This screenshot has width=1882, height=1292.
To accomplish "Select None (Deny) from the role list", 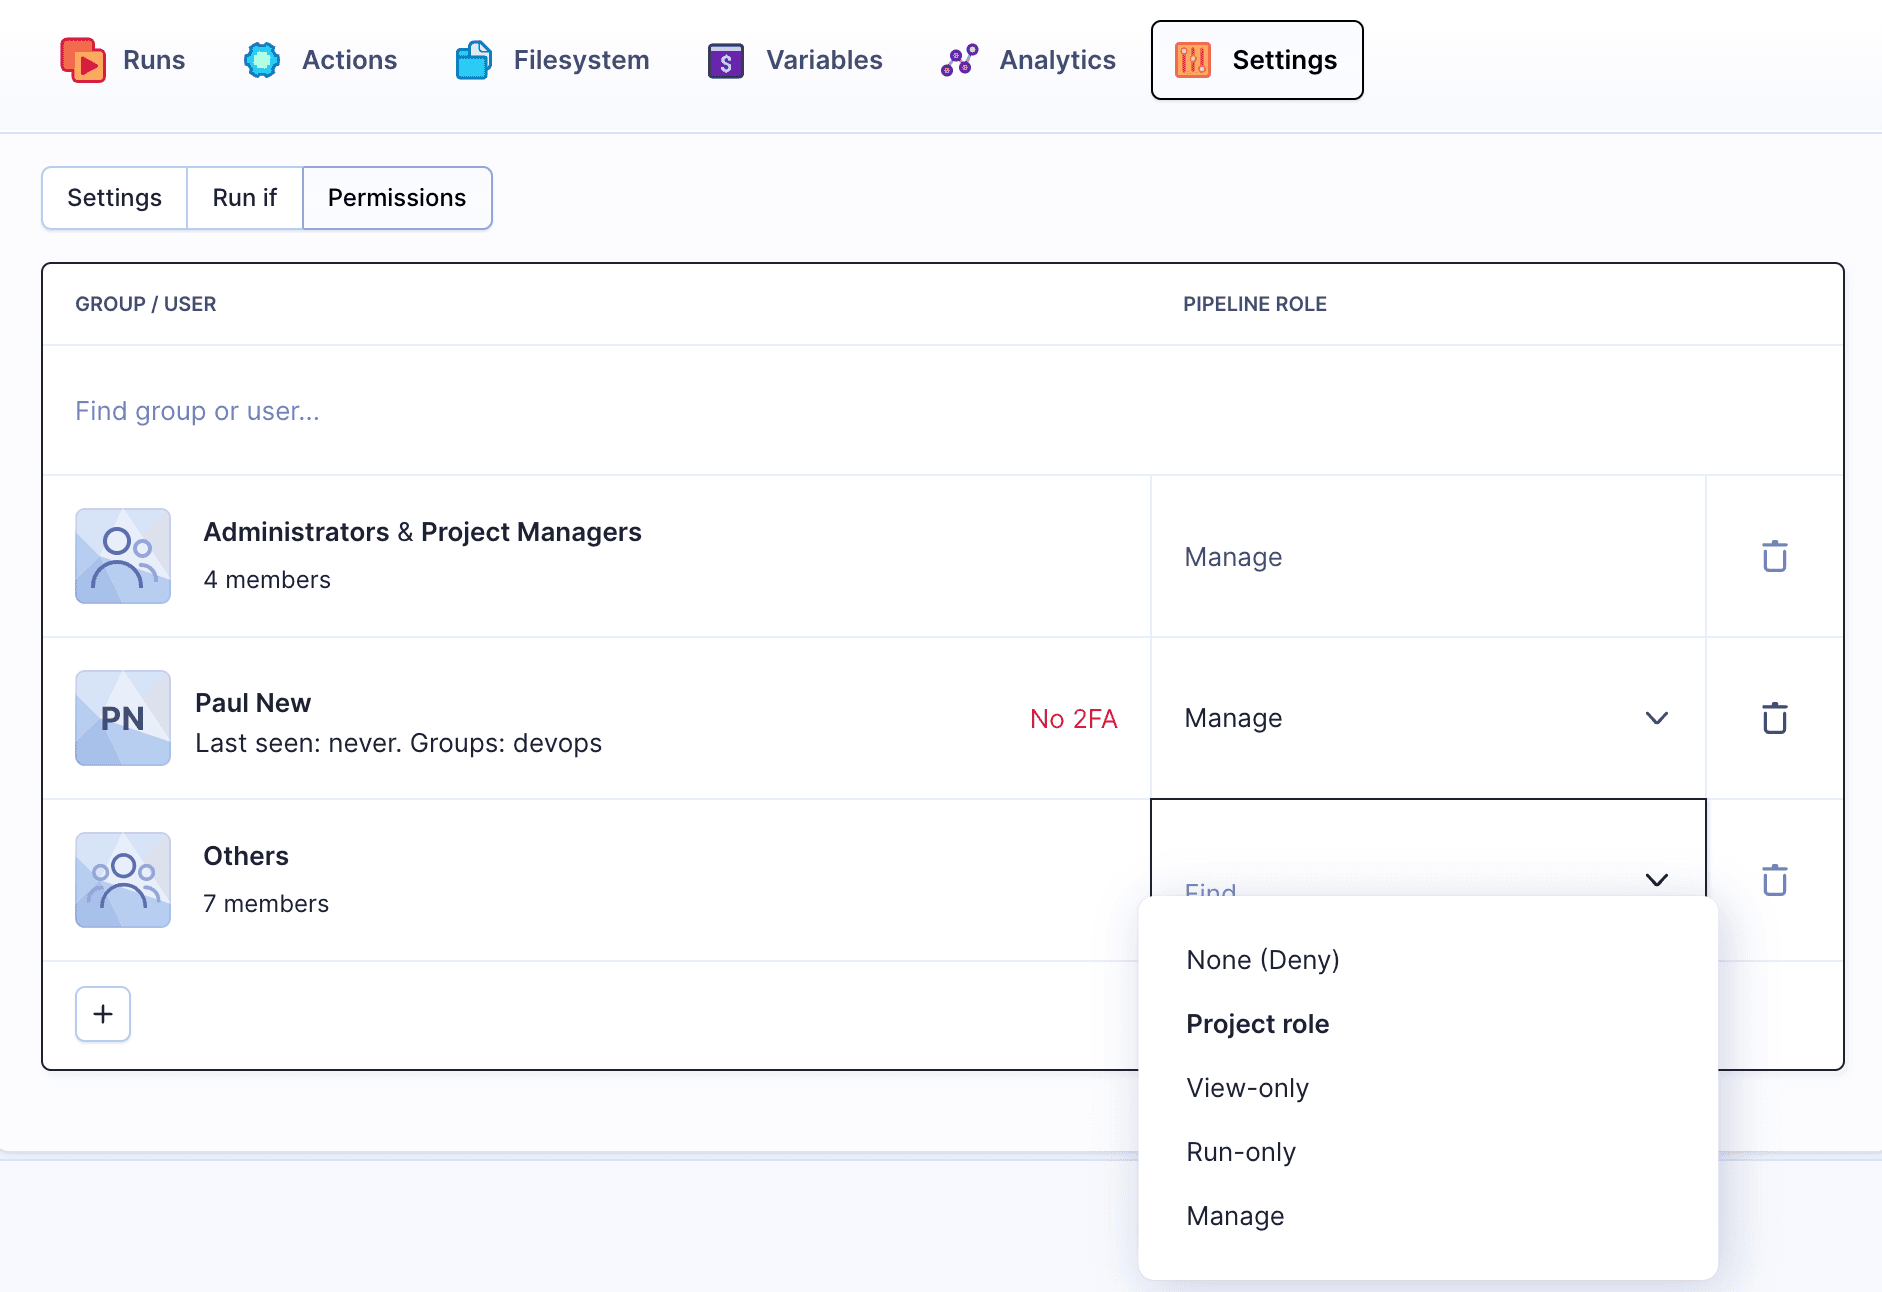I will (x=1263, y=959).
